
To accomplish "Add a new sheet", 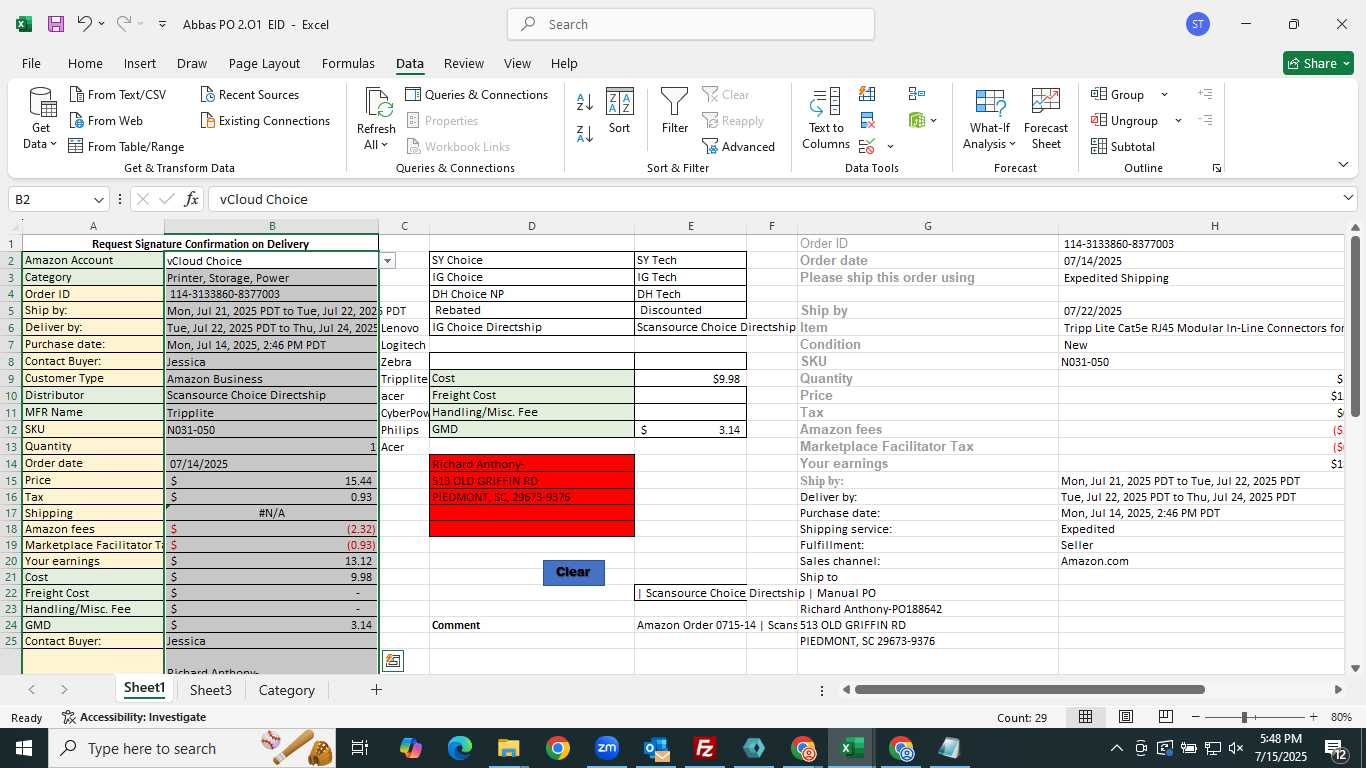I will point(376,690).
